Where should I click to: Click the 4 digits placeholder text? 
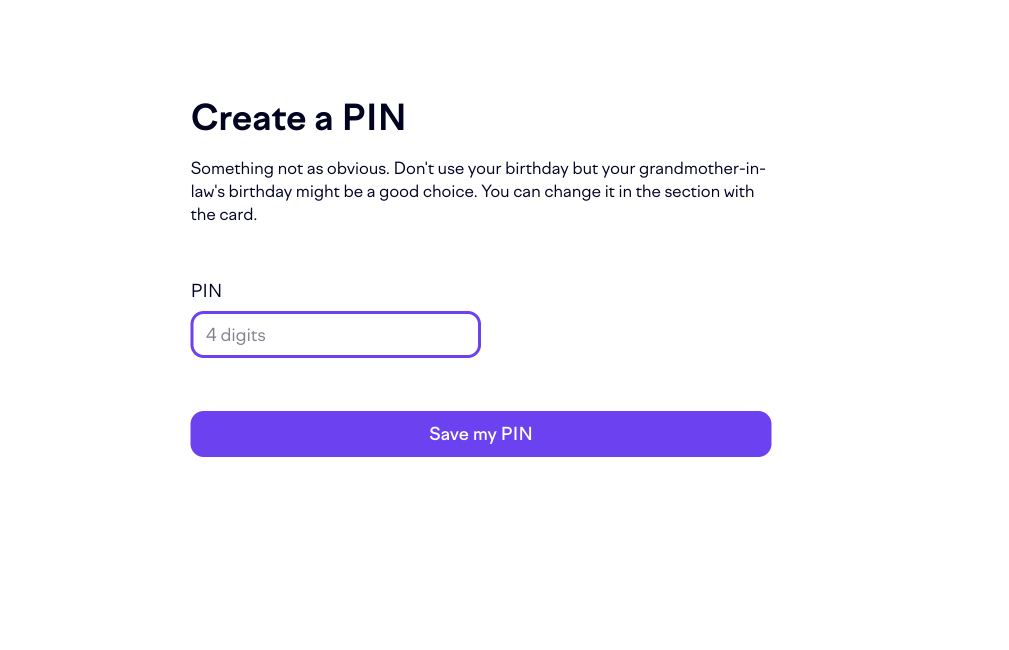[235, 334]
